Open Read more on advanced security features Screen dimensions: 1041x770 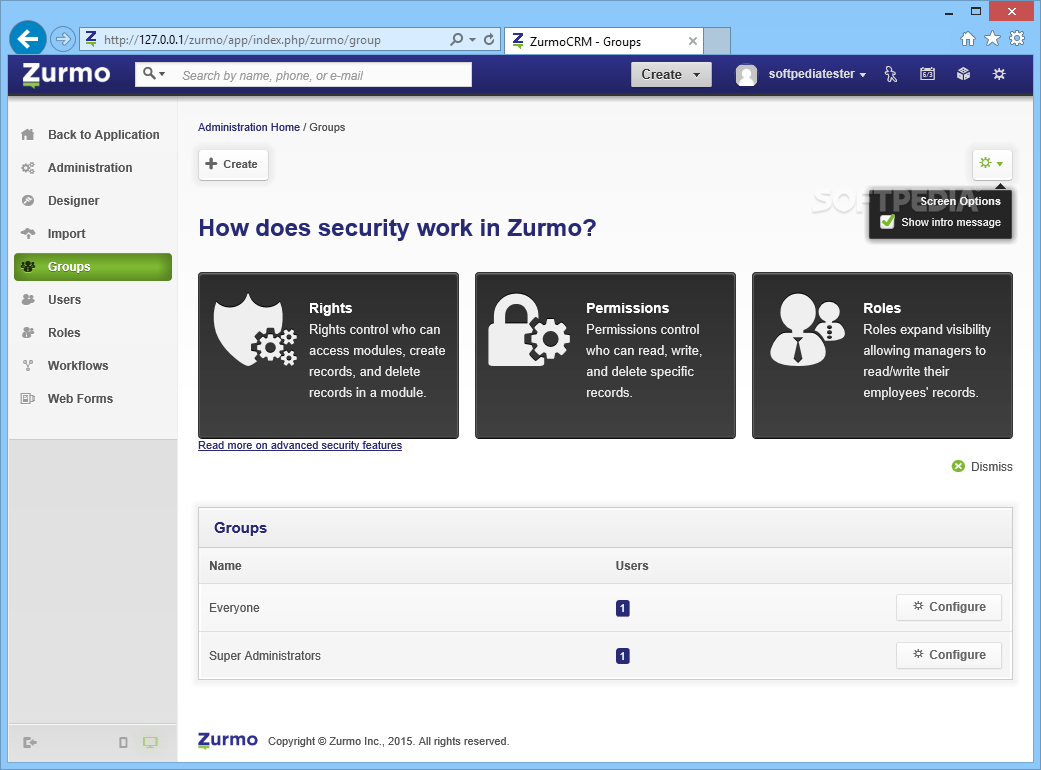300,445
